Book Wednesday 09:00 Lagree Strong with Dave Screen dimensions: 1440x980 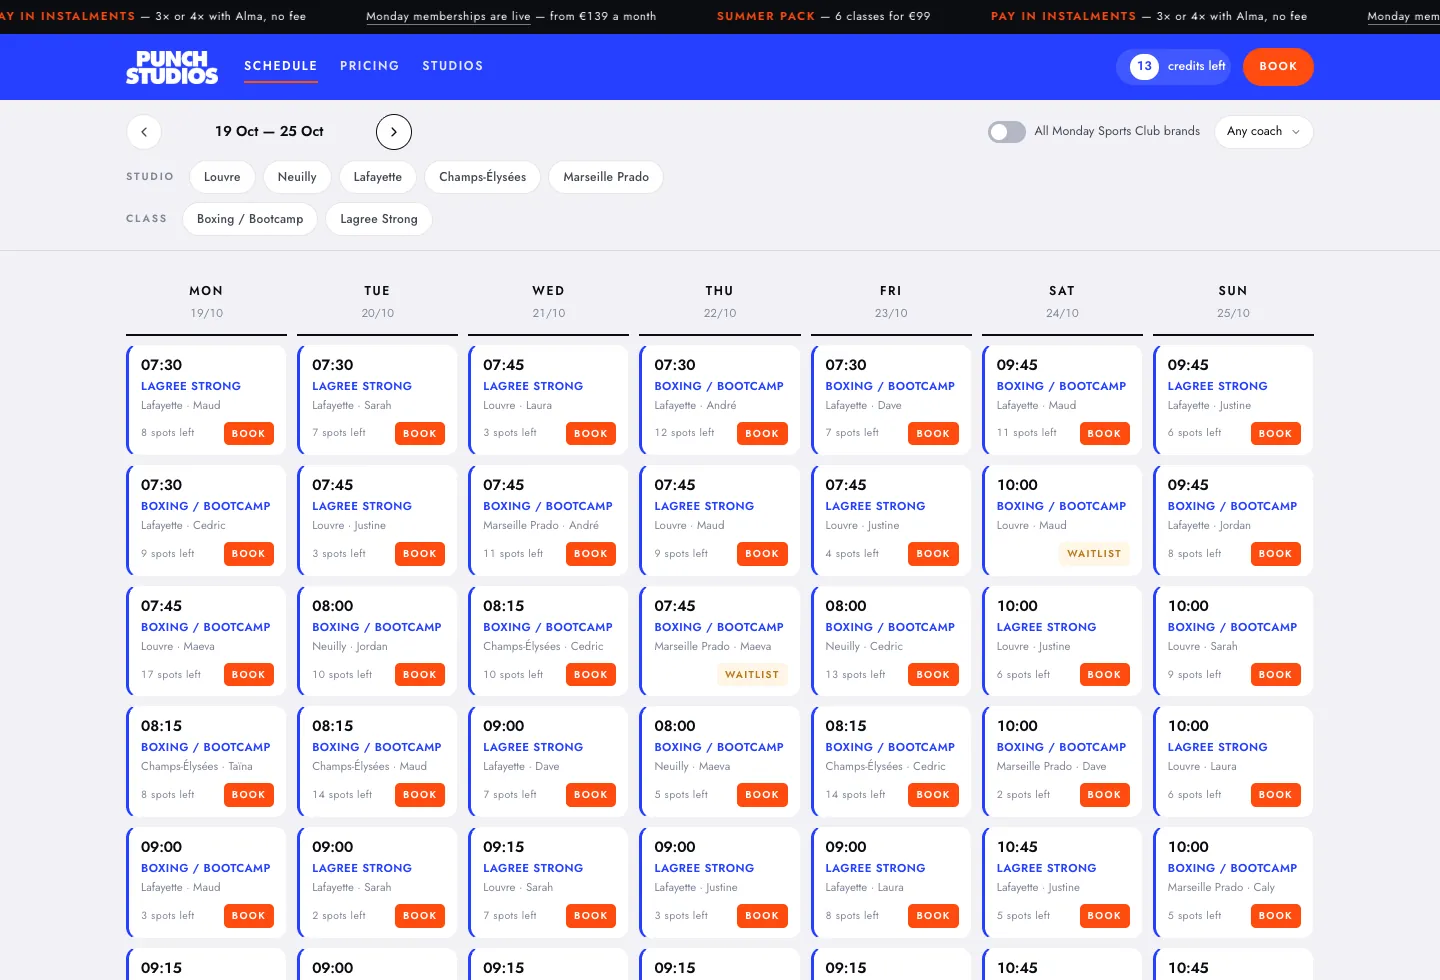(591, 795)
